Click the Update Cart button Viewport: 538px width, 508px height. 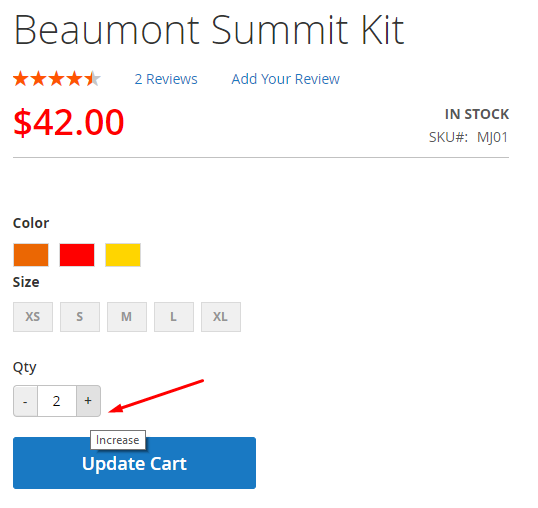click(x=134, y=463)
